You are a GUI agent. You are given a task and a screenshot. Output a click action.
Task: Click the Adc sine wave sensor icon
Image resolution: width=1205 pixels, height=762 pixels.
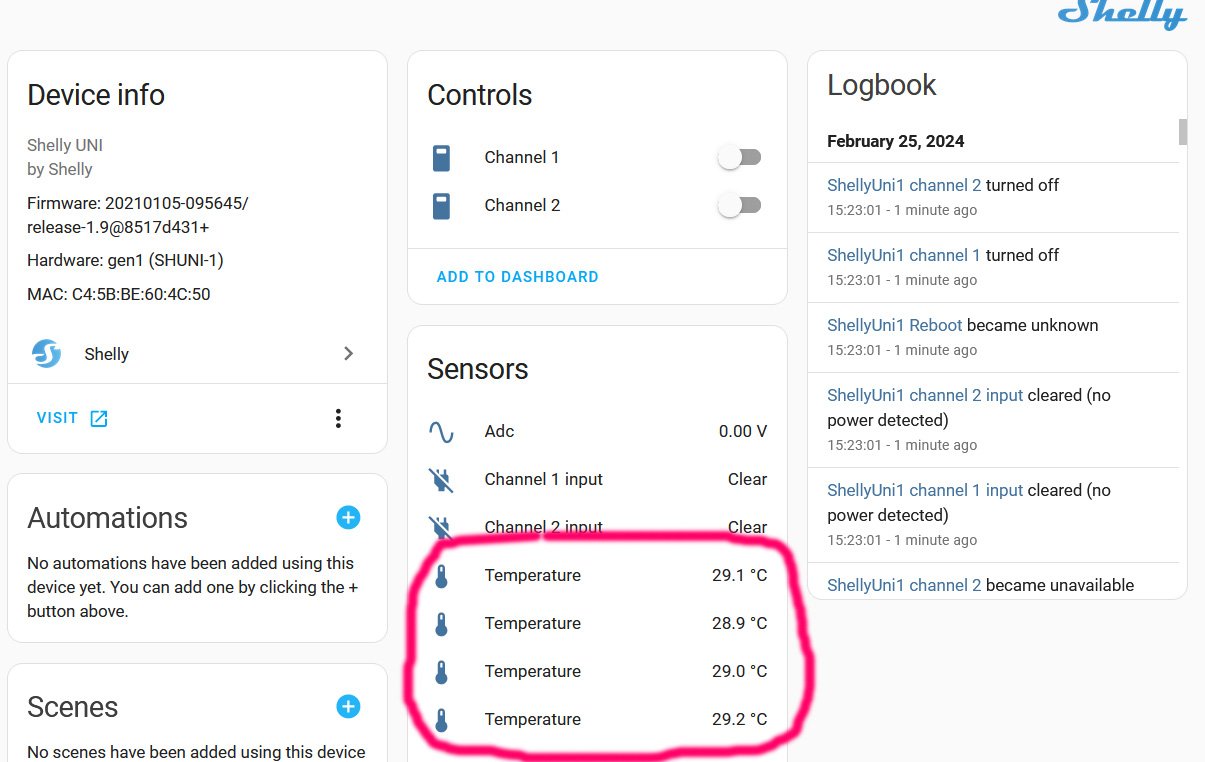tap(441, 432)
